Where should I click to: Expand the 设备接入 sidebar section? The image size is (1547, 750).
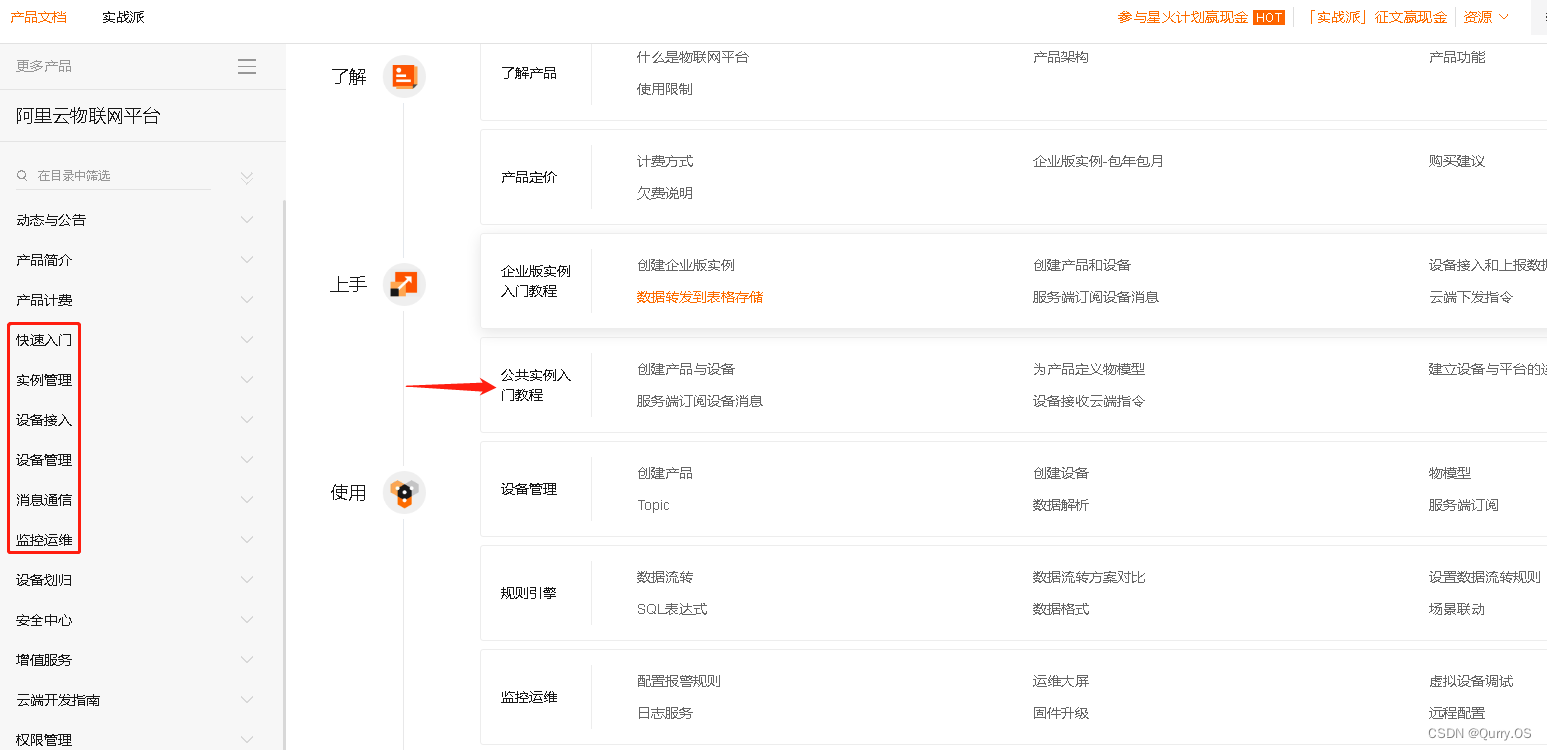pyautogui.click(x=247, y=420)
